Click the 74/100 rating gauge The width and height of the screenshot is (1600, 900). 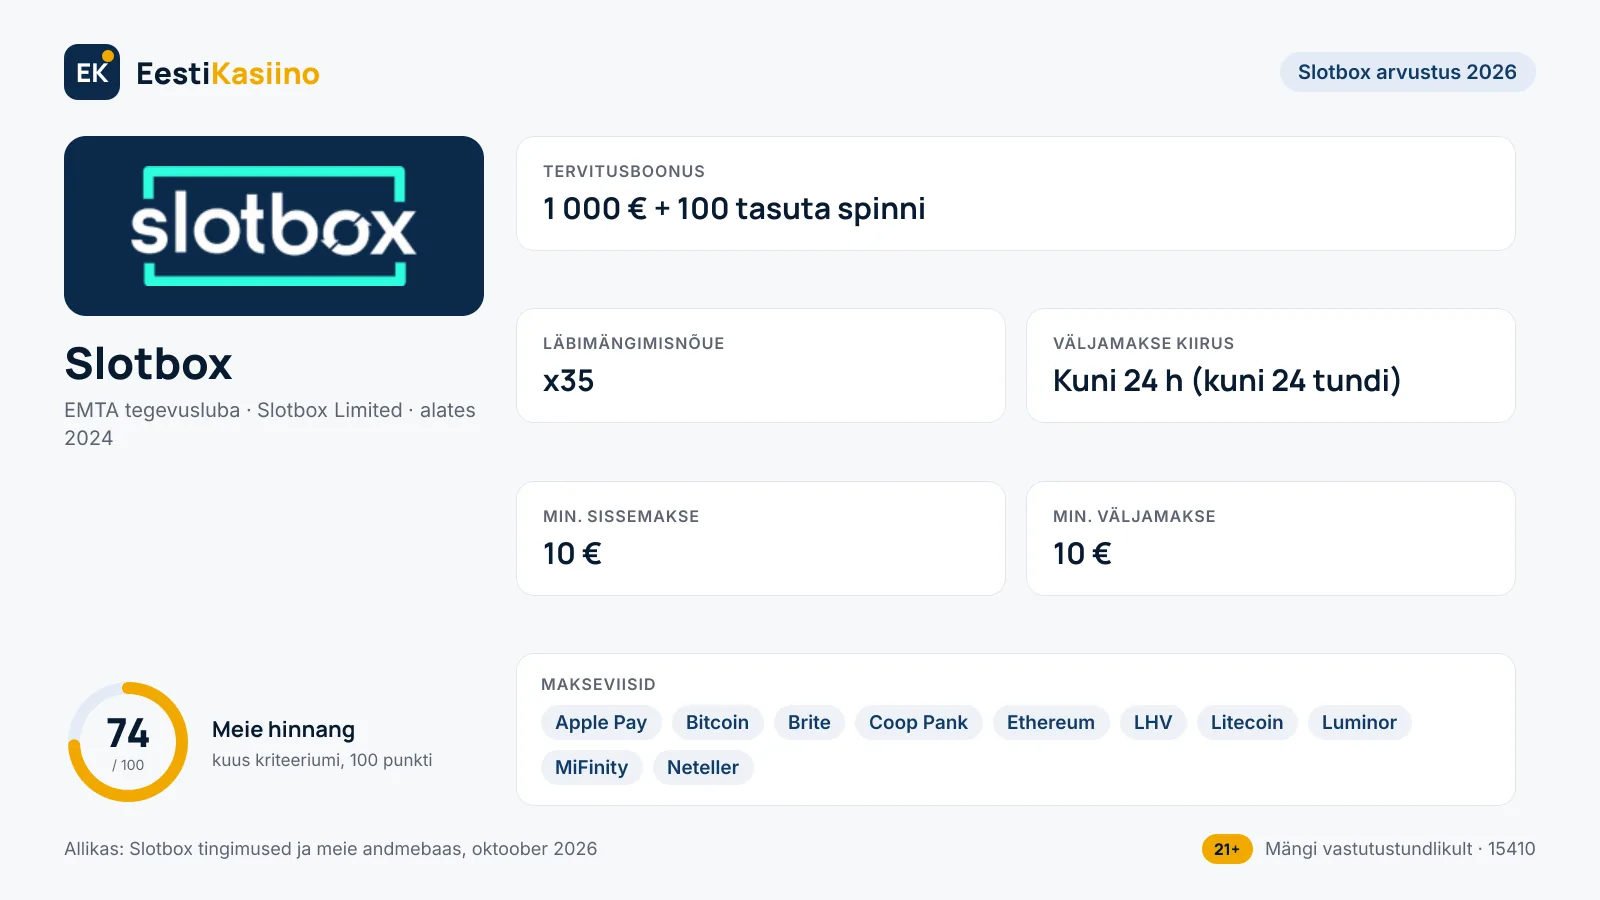click(x=128, y=742)
